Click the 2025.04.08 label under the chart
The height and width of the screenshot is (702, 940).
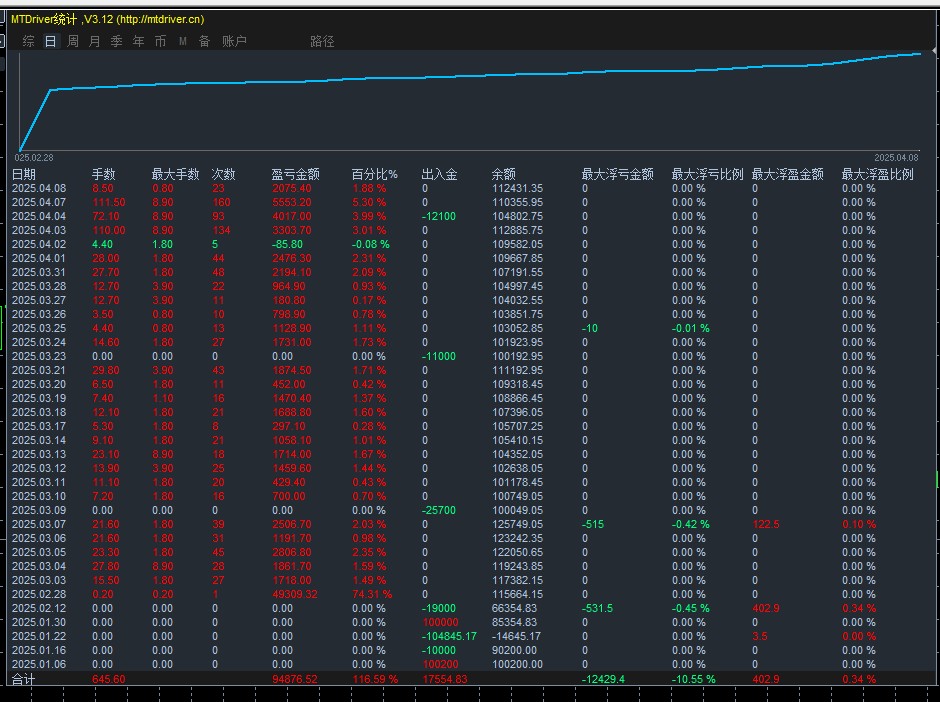(x=896, y=158)
